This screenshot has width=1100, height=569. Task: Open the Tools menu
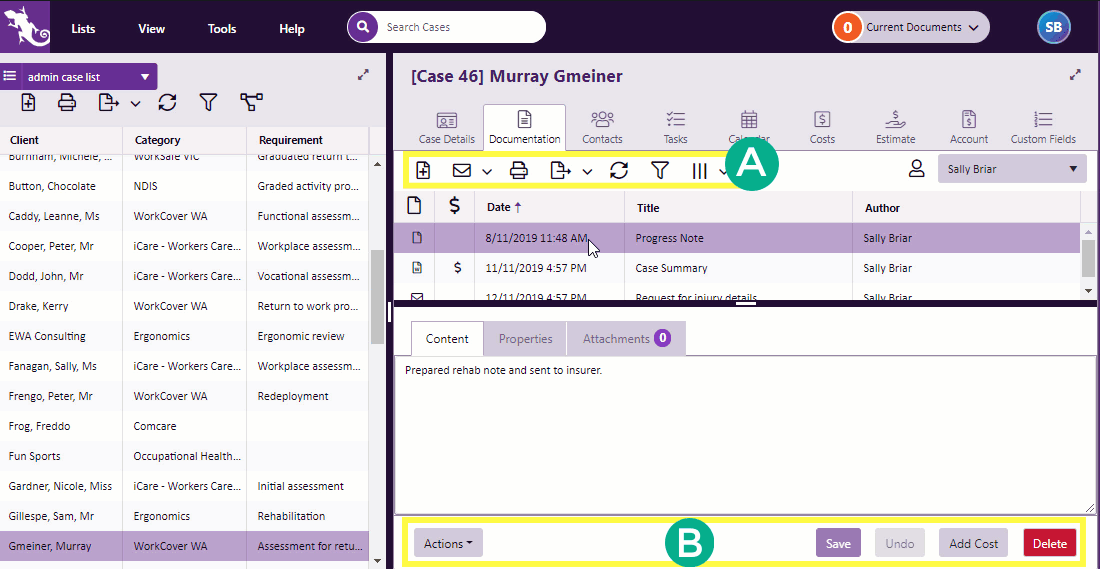pos(221,29)
